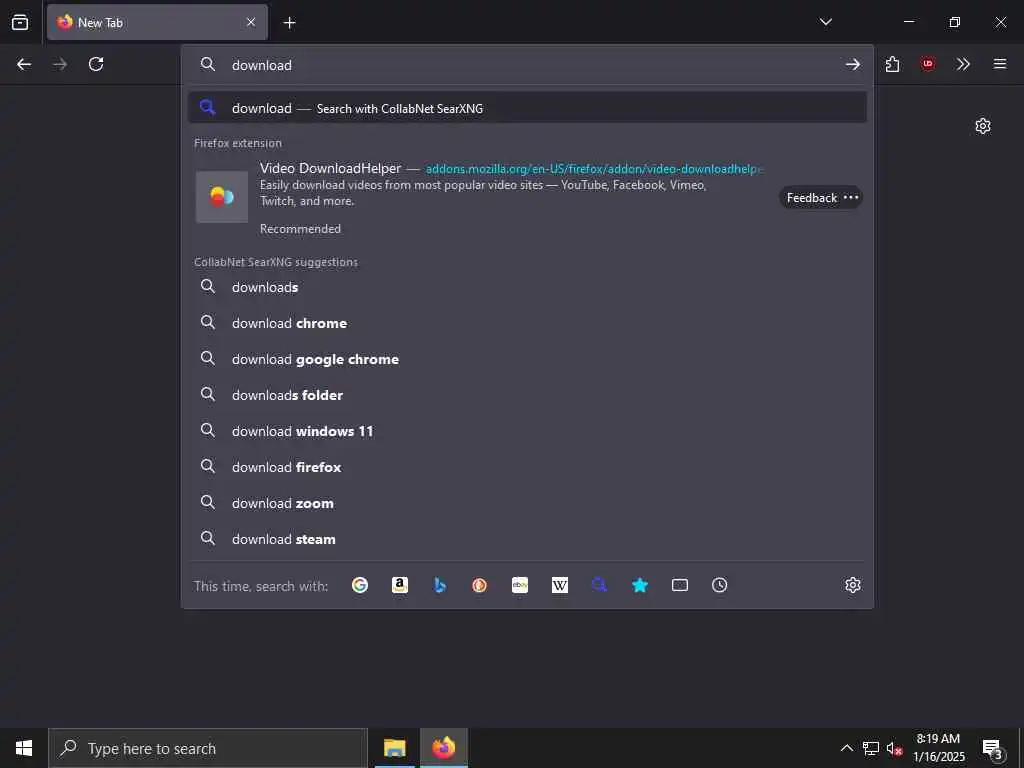1024x768 pixels.
Task: Open Firefox View from the tab strip
Action: [x=20, y=22]
